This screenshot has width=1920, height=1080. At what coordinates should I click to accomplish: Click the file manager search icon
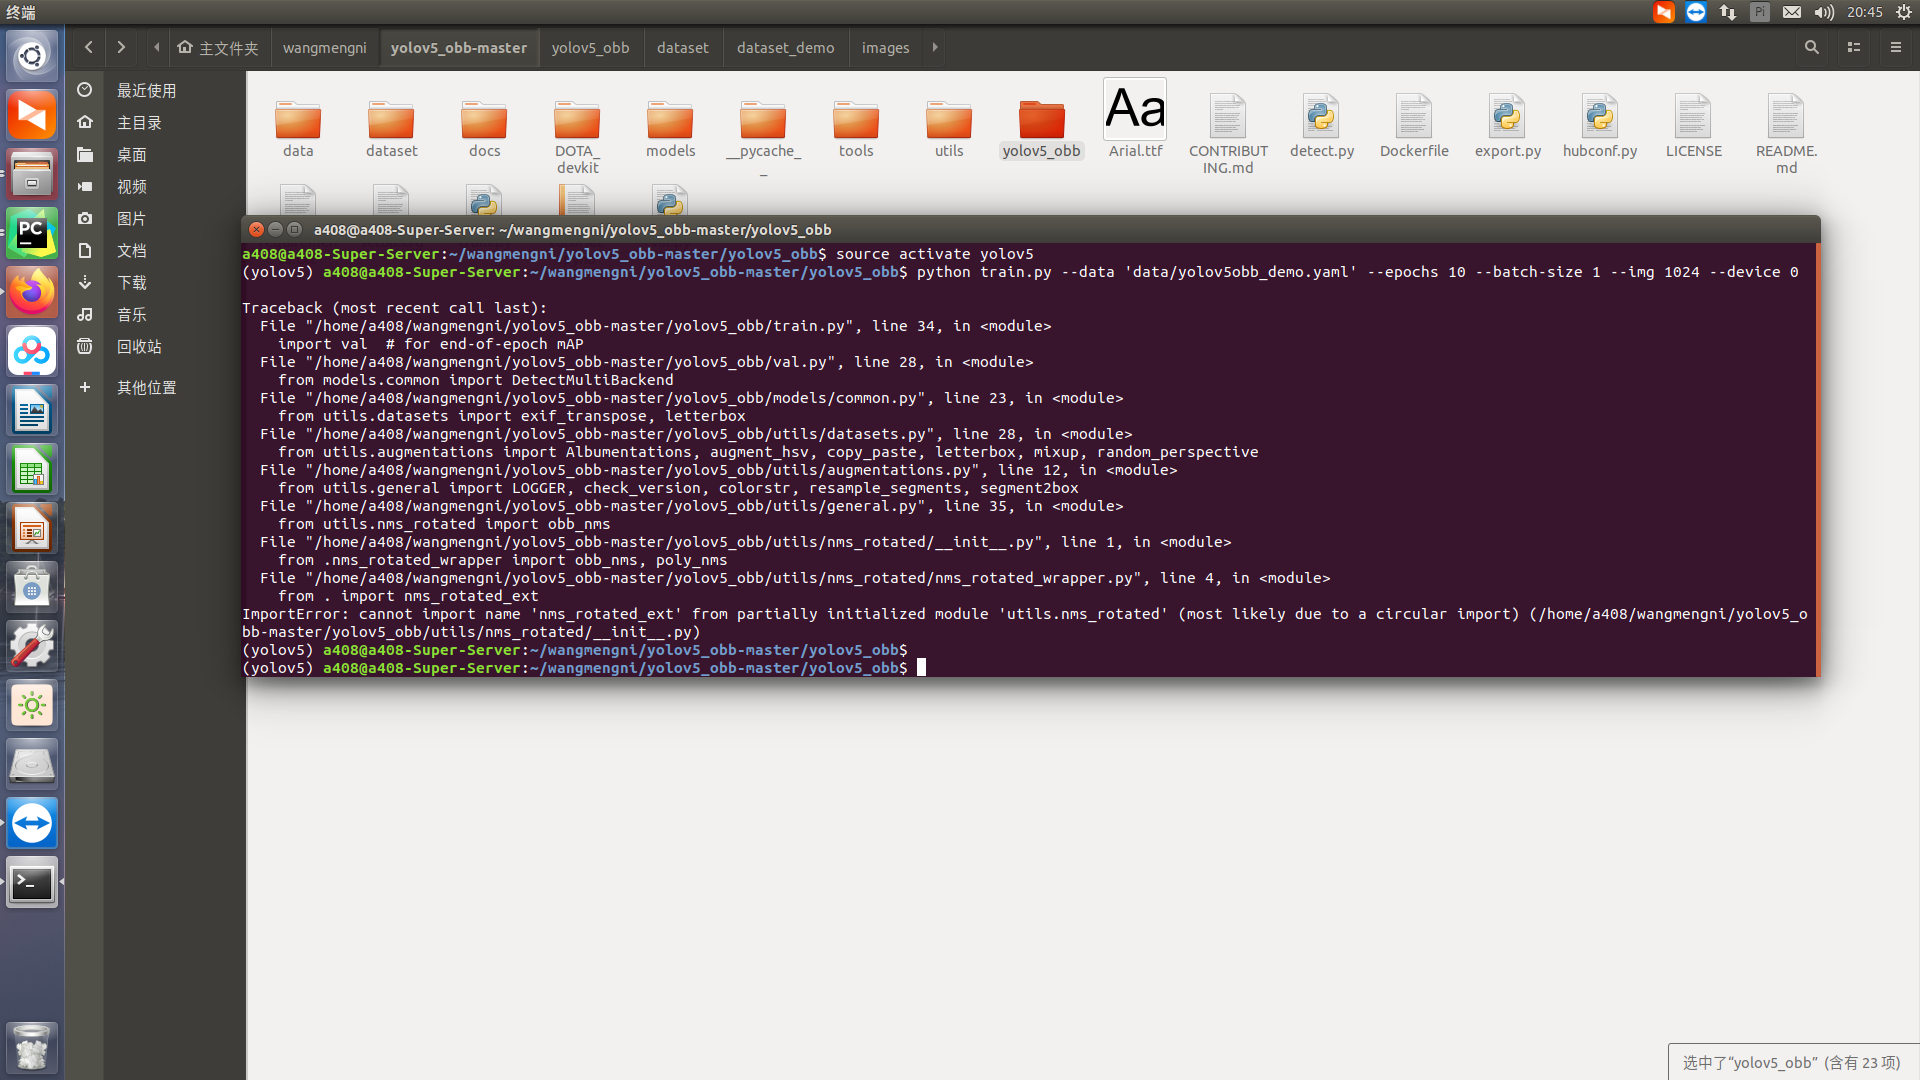(x=1811, y=47)
